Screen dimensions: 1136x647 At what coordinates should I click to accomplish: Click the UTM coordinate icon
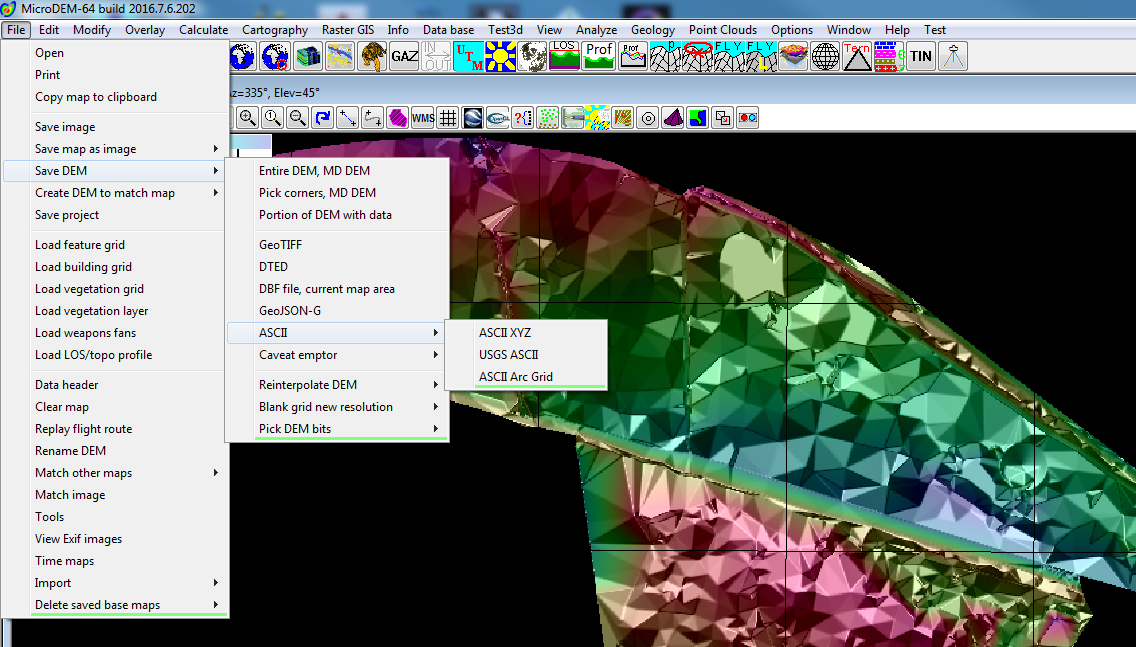coord(469,57)
